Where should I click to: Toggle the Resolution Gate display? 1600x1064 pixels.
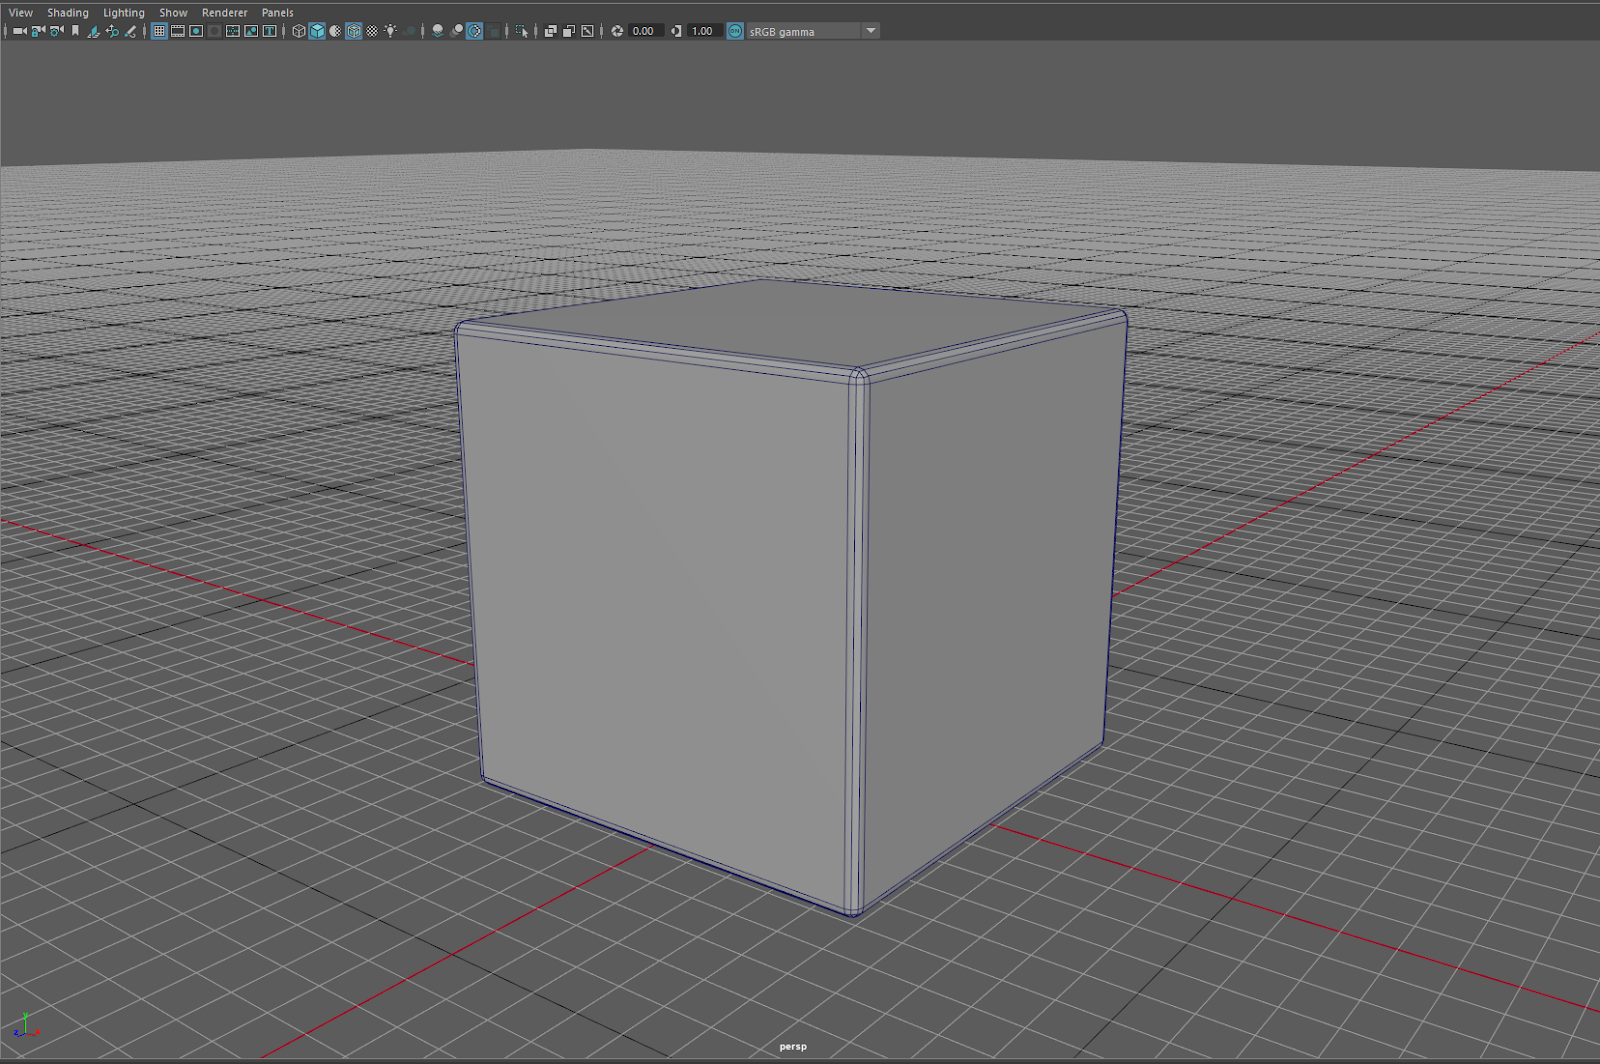point(196,31)
